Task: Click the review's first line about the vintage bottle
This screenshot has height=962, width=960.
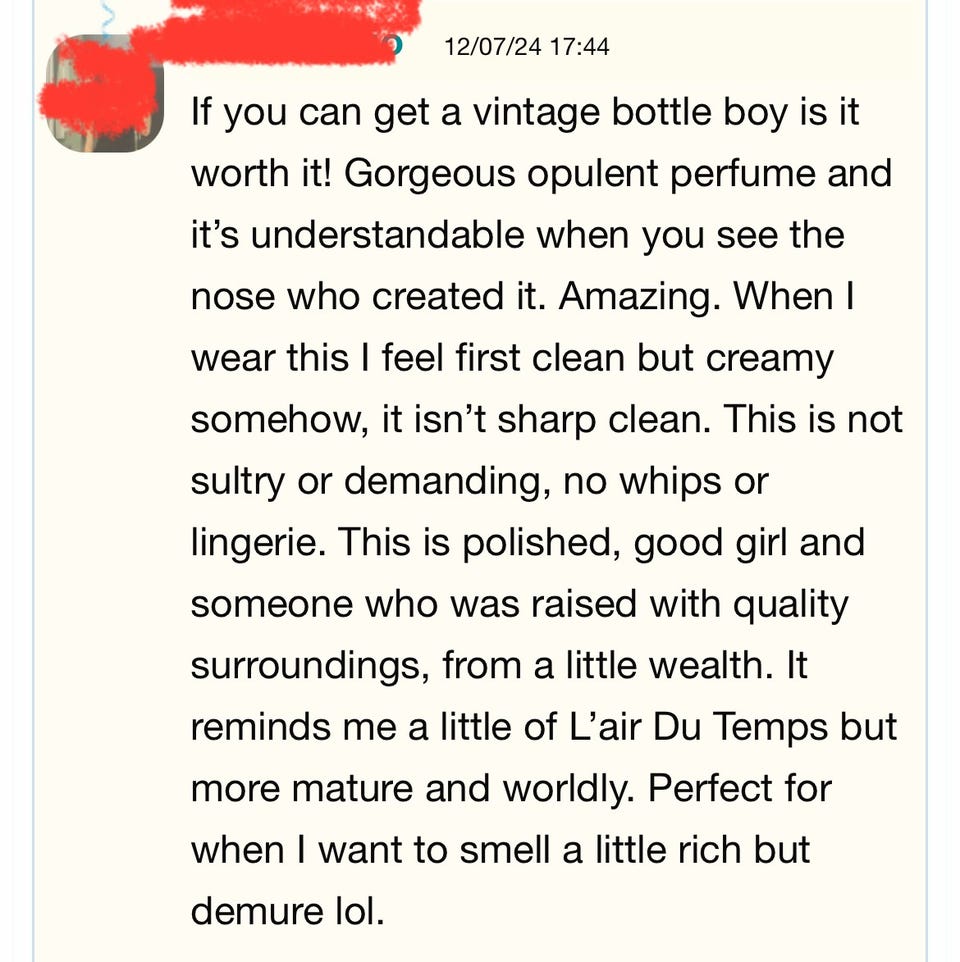Action: (524, 112)
